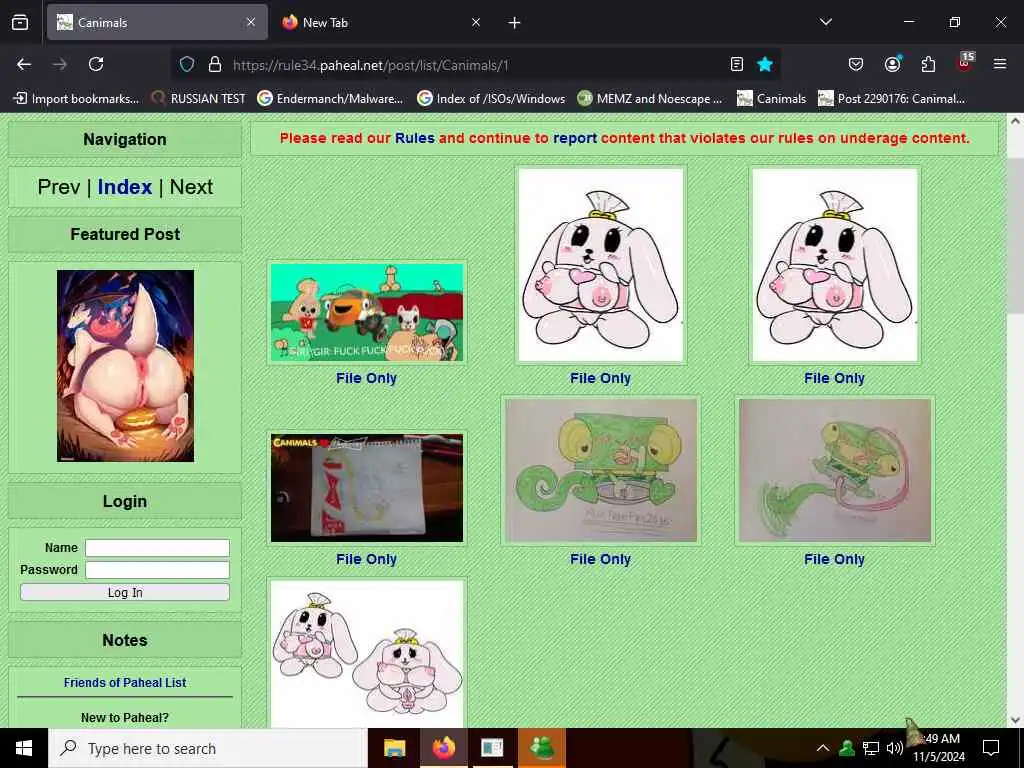Toggle reader view in the address bar
Image resolution: width=1024 pixels, height=768 pixels.
pyautogui.click(x=737, y=64)
